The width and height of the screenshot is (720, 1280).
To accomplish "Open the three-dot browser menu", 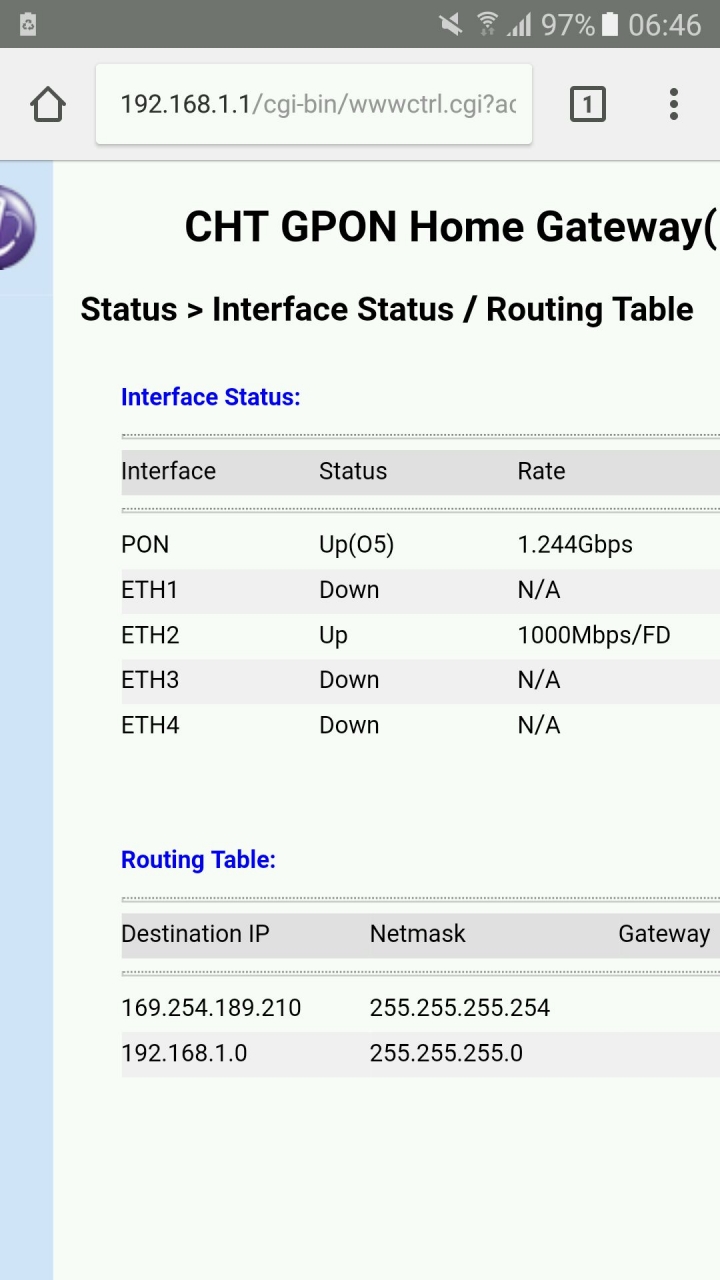I will pyautogui.click(x=673, y=104).
